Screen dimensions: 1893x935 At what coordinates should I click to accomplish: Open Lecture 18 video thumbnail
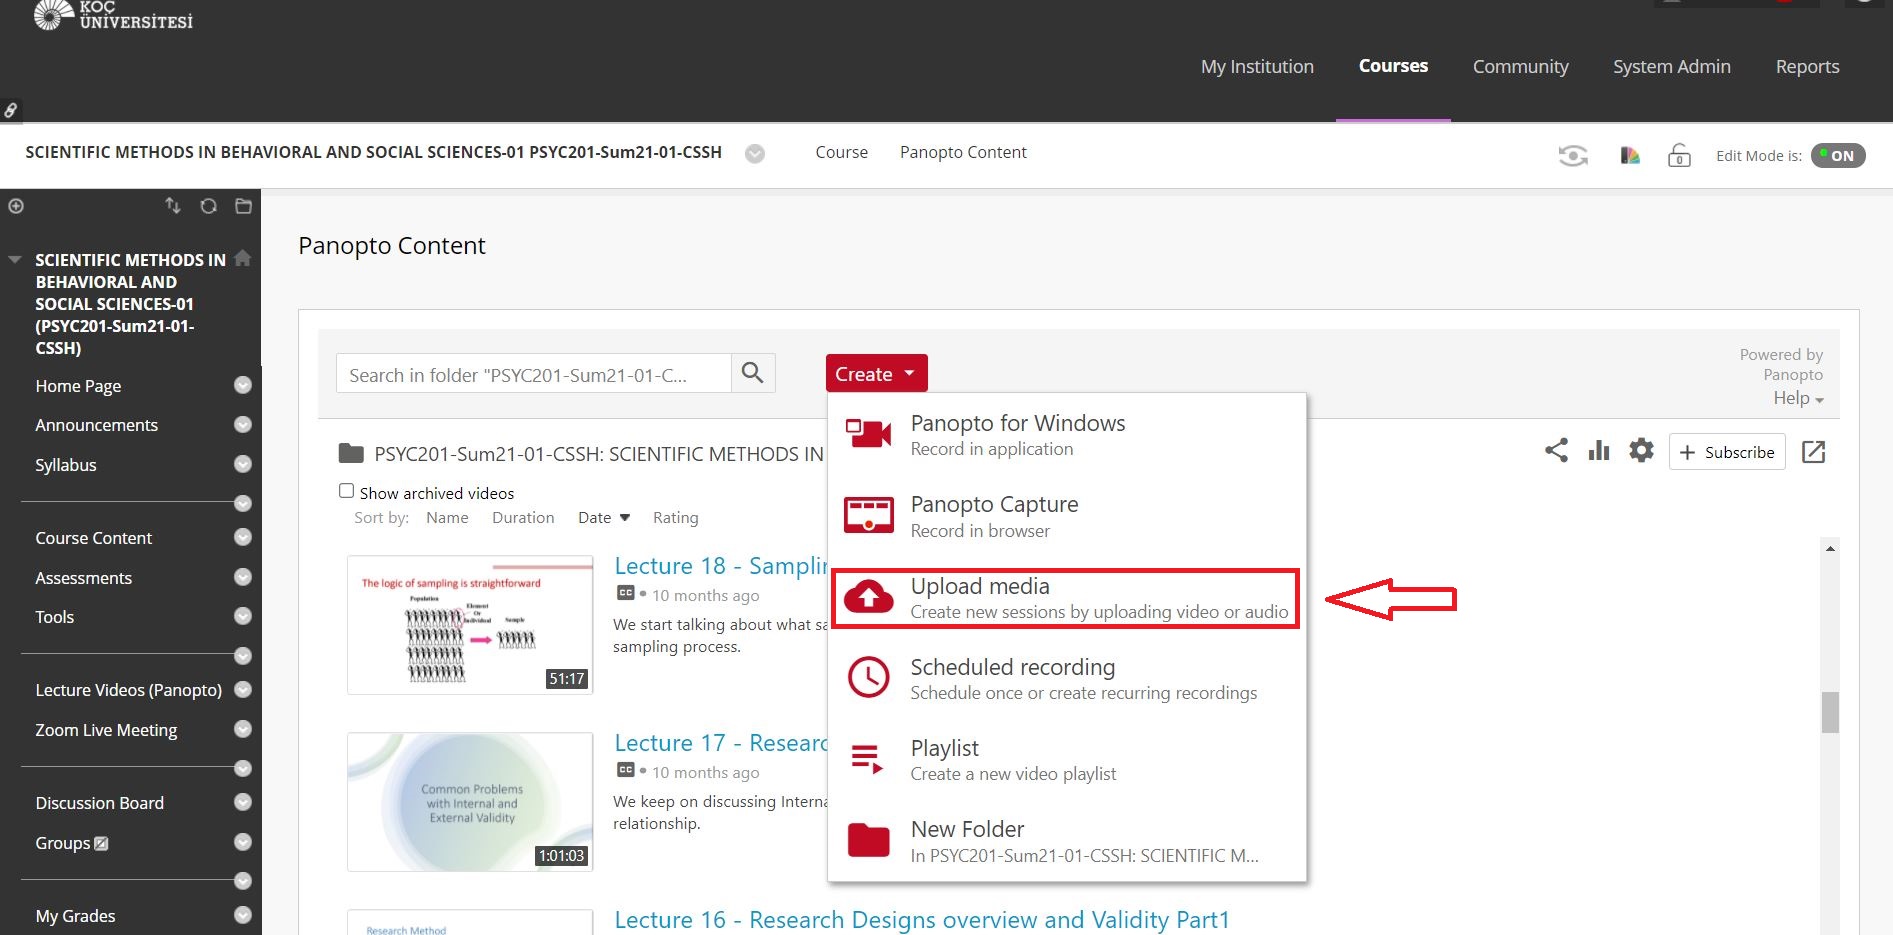pos(470,625)
